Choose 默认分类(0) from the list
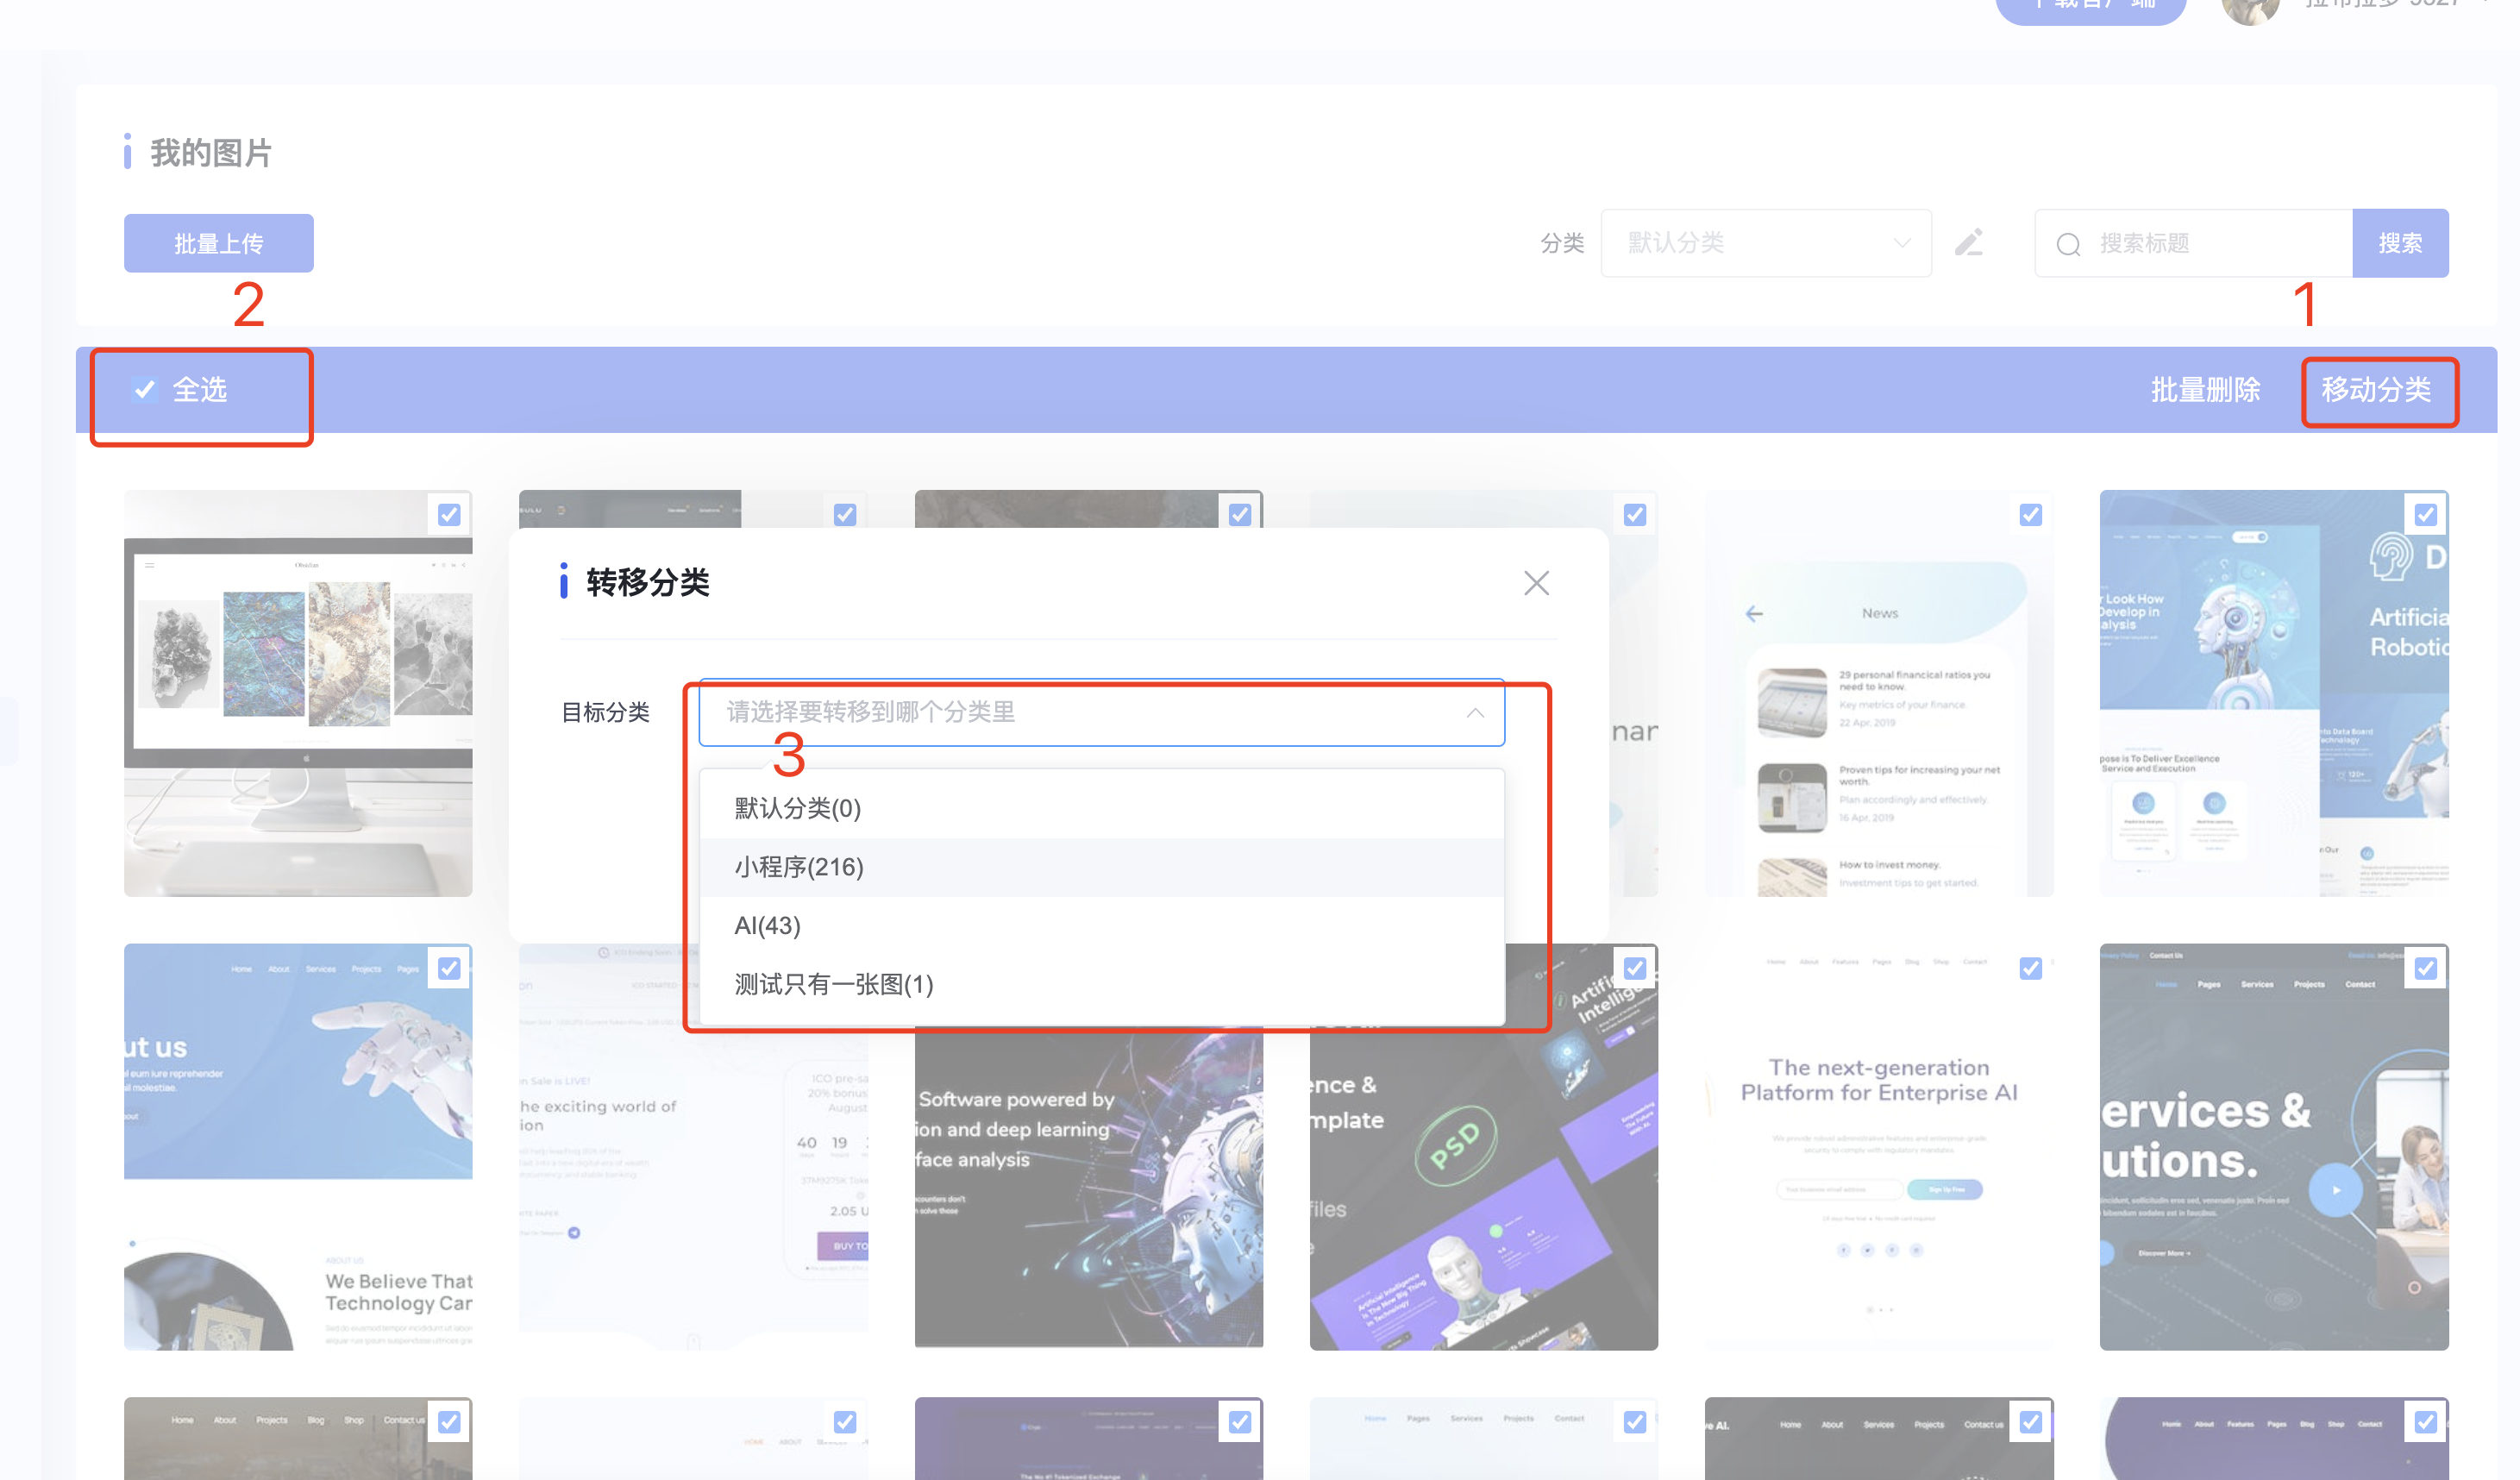The width and height of the screenshot is (2520, 1480). (x=1101, y=808)
